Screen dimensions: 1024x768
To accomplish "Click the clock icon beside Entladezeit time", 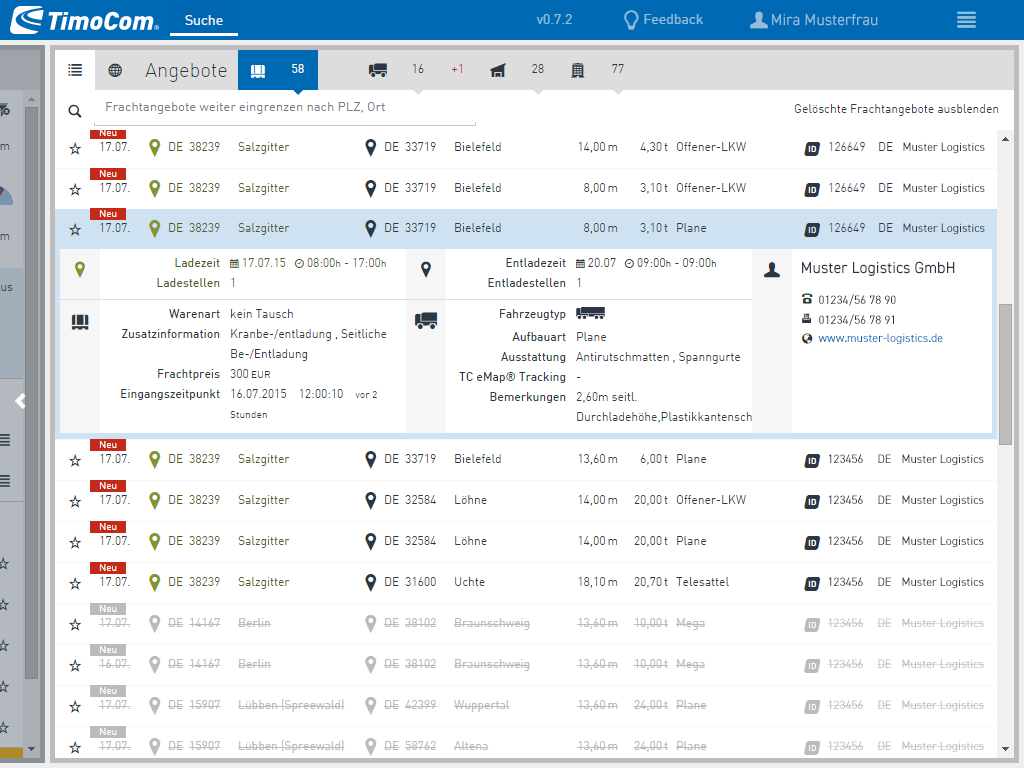I will click(x=630, y=264).
